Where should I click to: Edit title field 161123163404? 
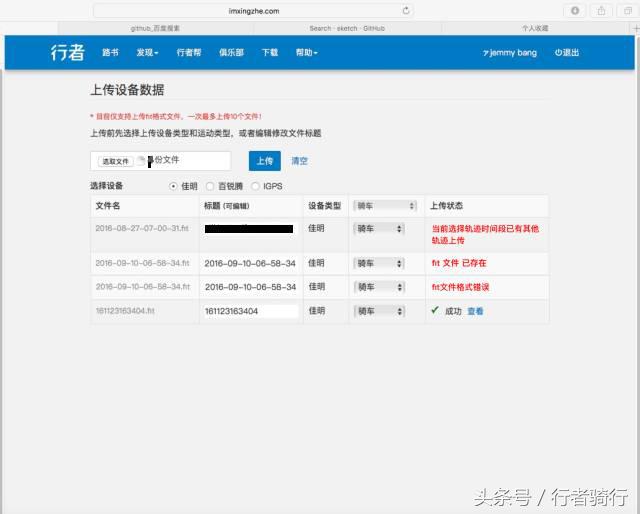(251, 311)
